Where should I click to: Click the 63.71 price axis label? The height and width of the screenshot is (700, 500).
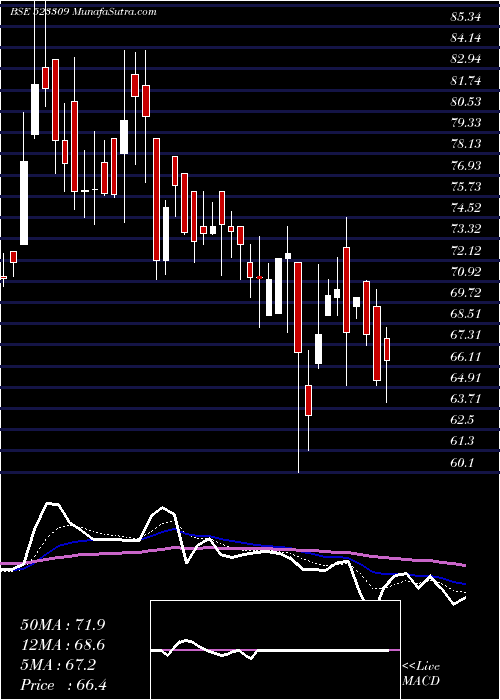click(x=466, y=399)
